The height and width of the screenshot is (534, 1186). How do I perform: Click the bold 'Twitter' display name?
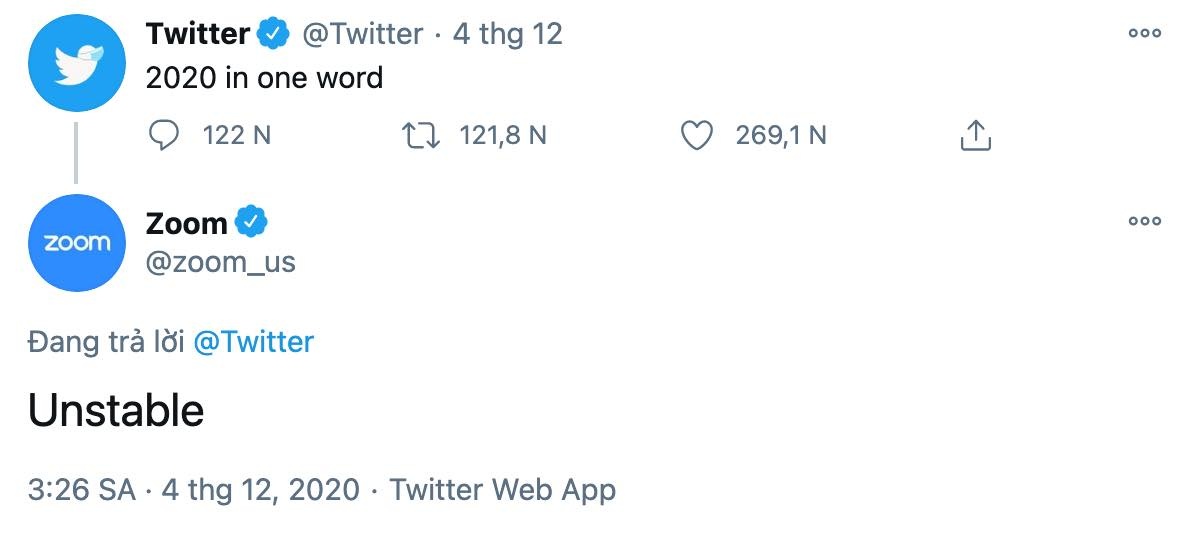click(x=197, y=34)
